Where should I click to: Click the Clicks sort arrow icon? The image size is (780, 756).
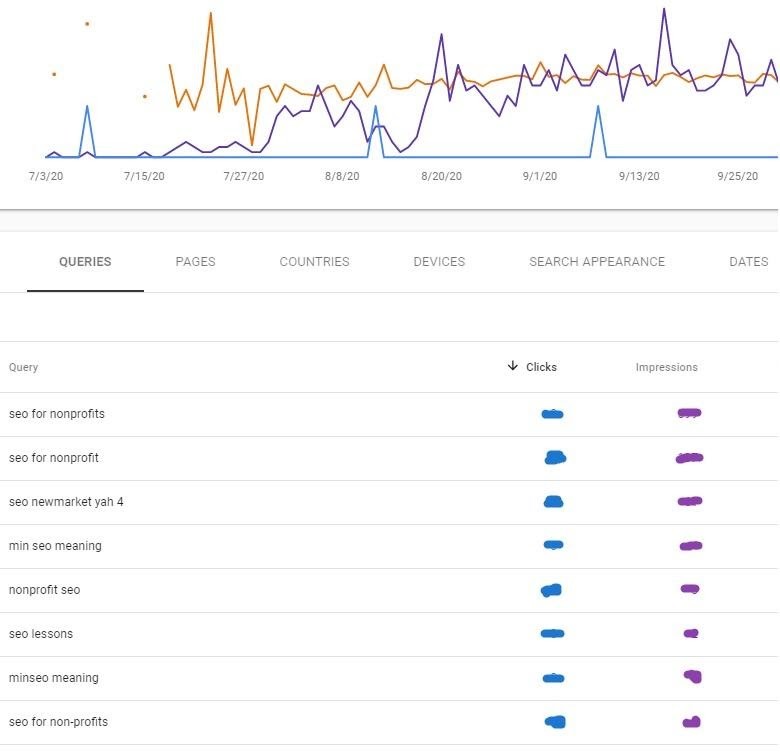pyautogui.click(x=513, y=367)
